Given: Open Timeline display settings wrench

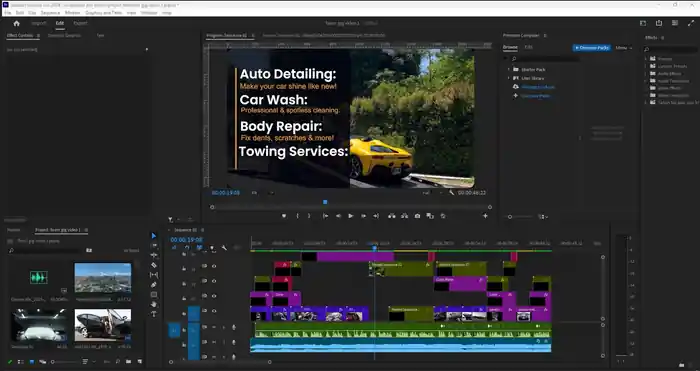Looking at the screenshot, I should (x=224, y=248).
